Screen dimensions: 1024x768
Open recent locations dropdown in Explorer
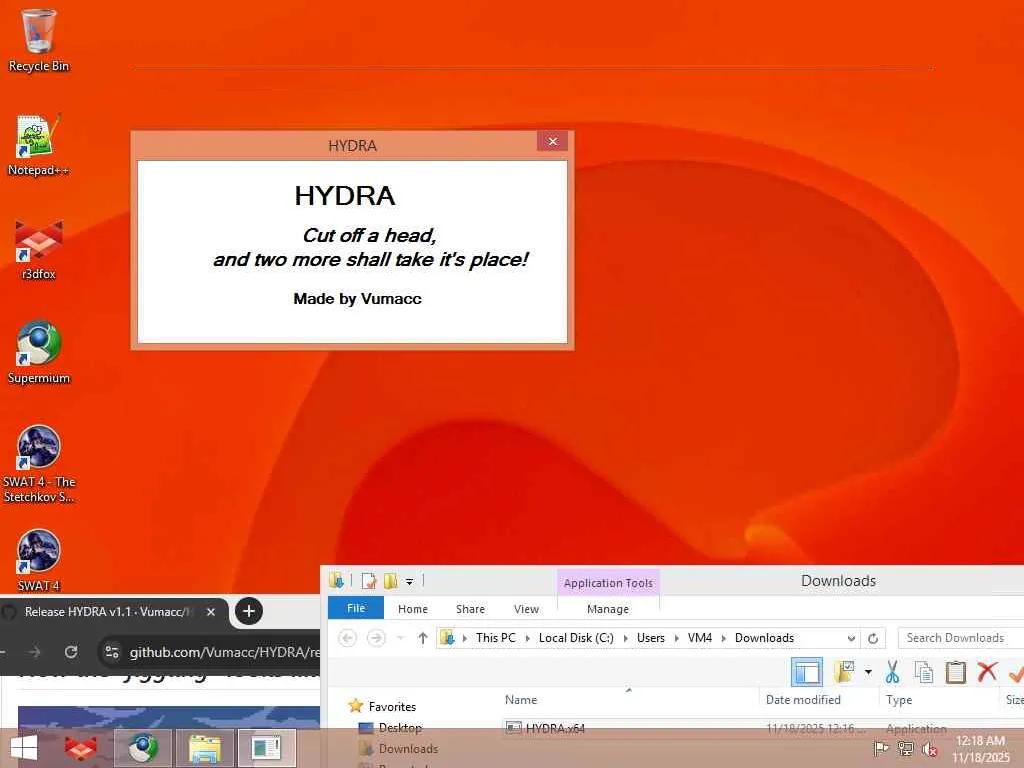point(401,638)
